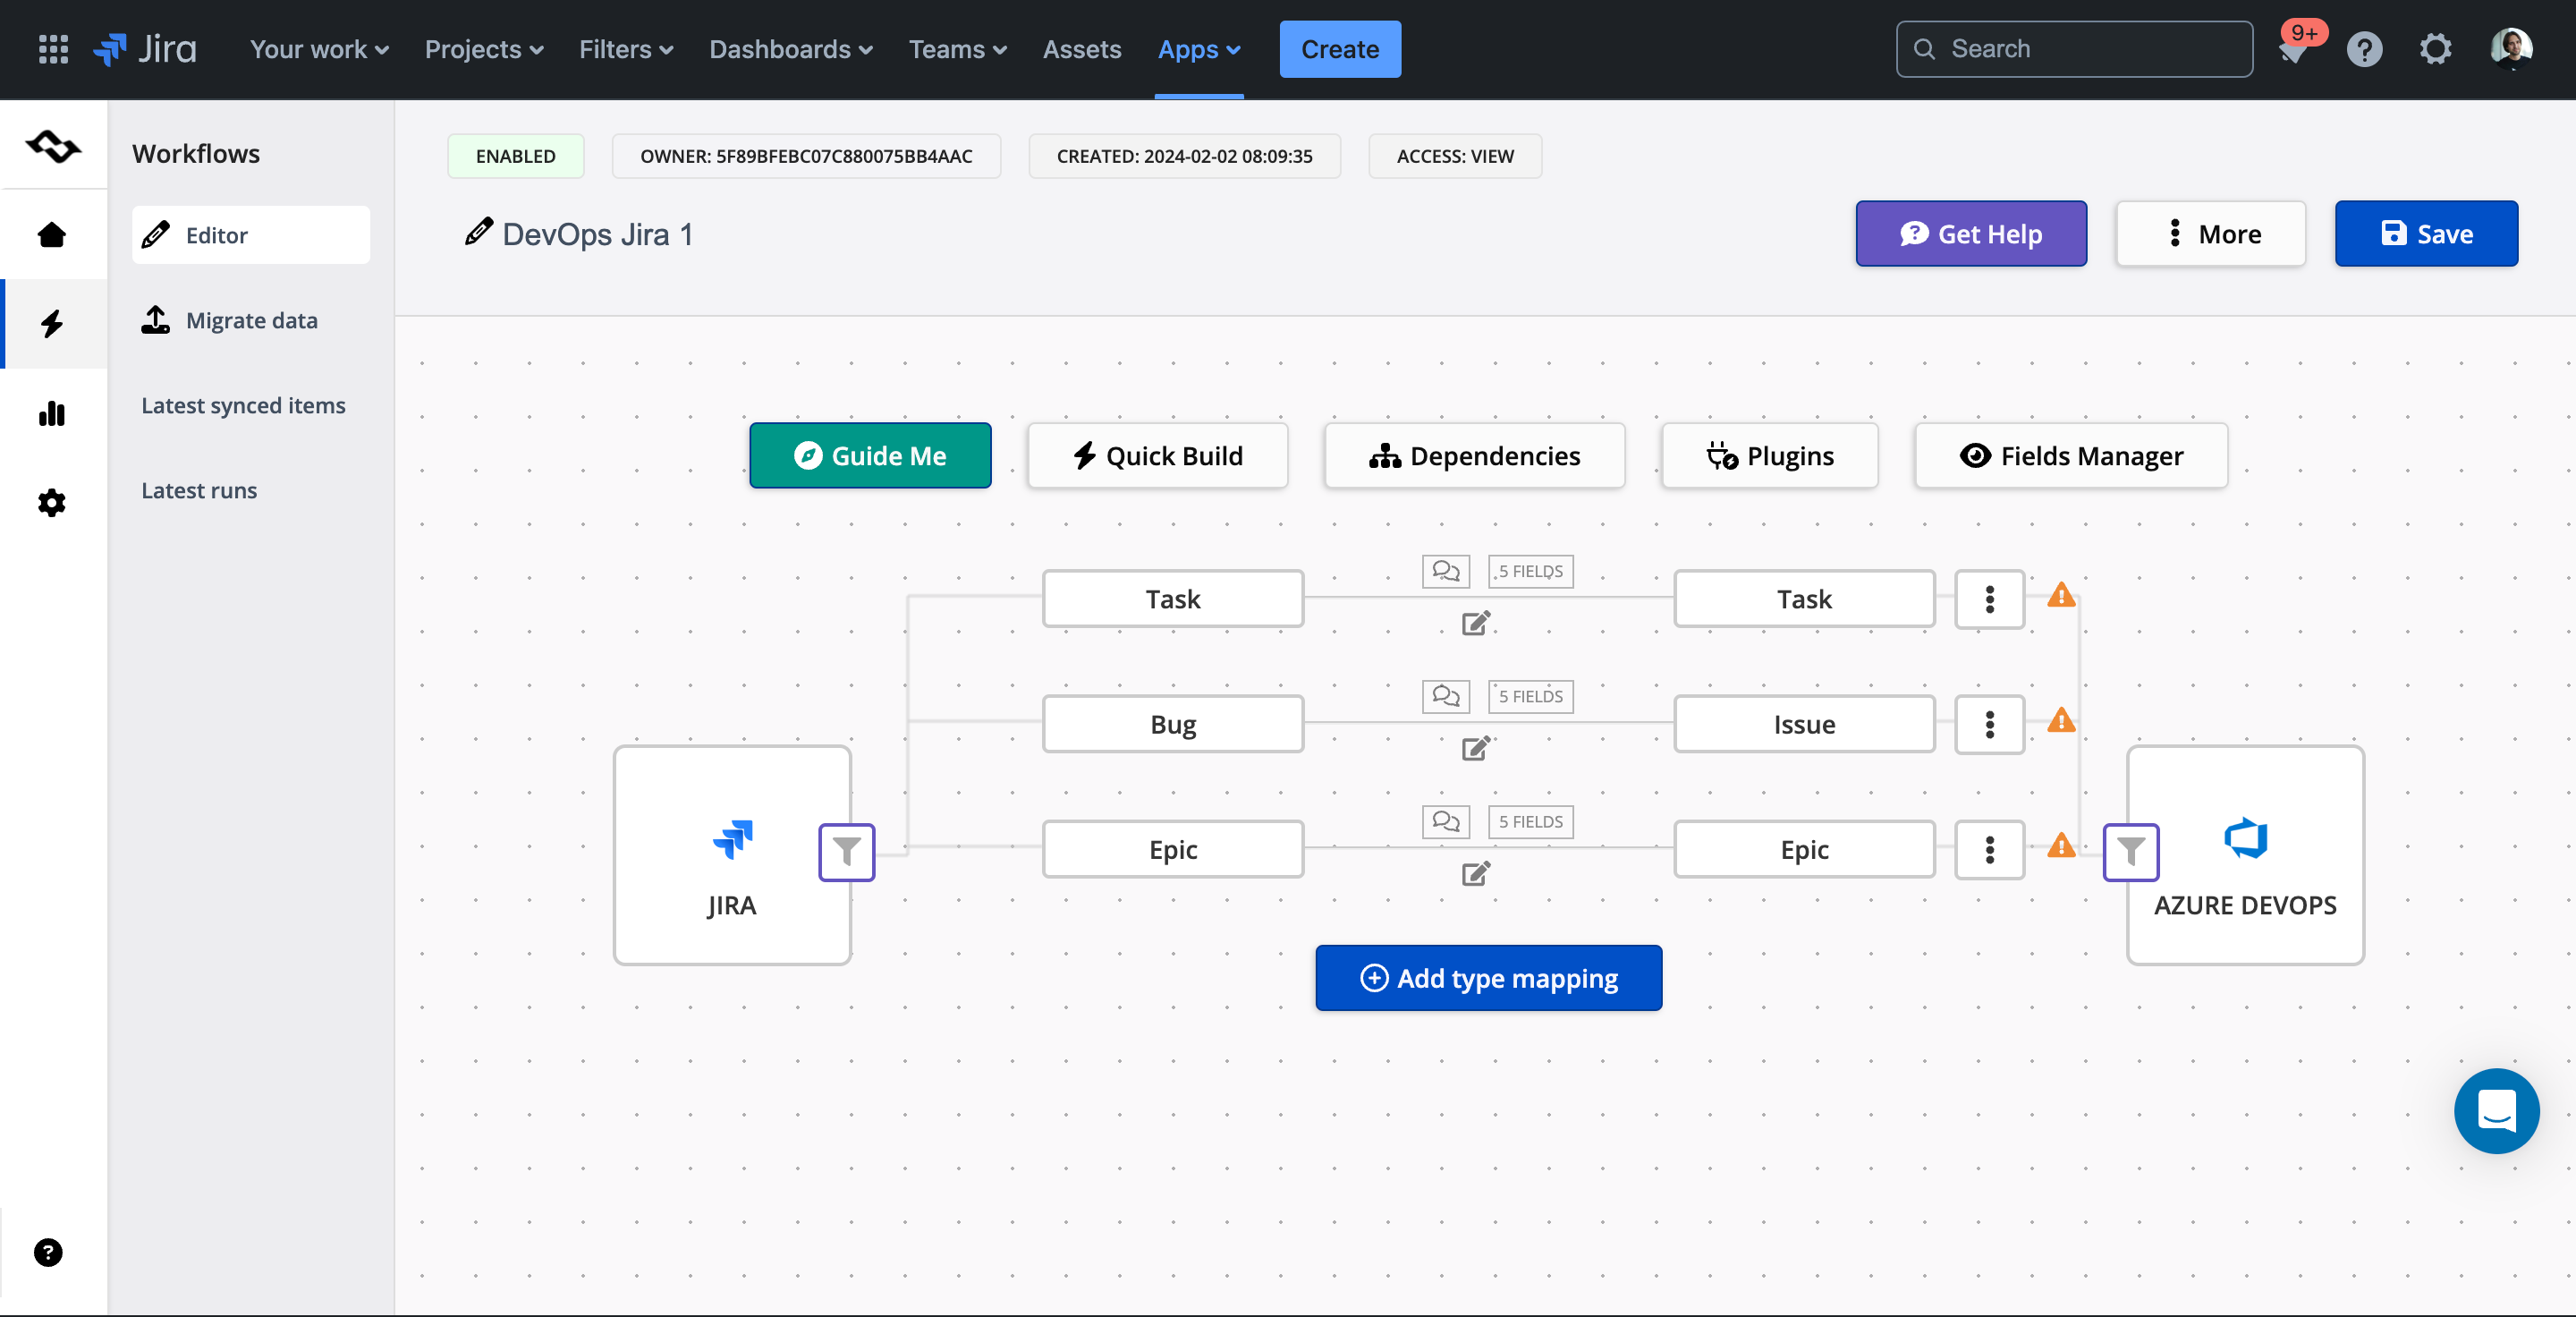Open comments icon for Task mapping
The image size is (2576, 1317).
[x=1446, y=571]
